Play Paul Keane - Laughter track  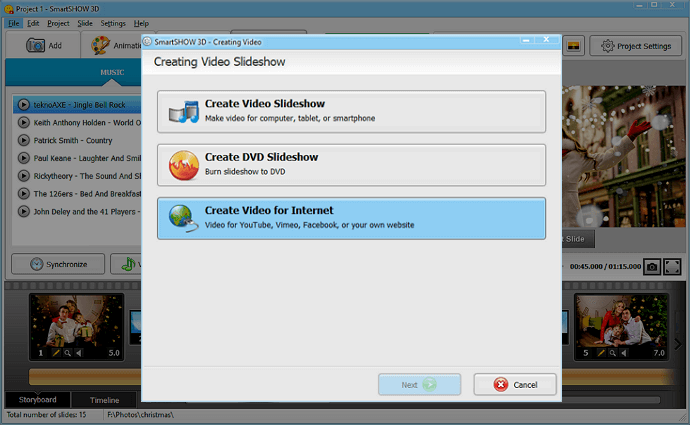[24, 158]
